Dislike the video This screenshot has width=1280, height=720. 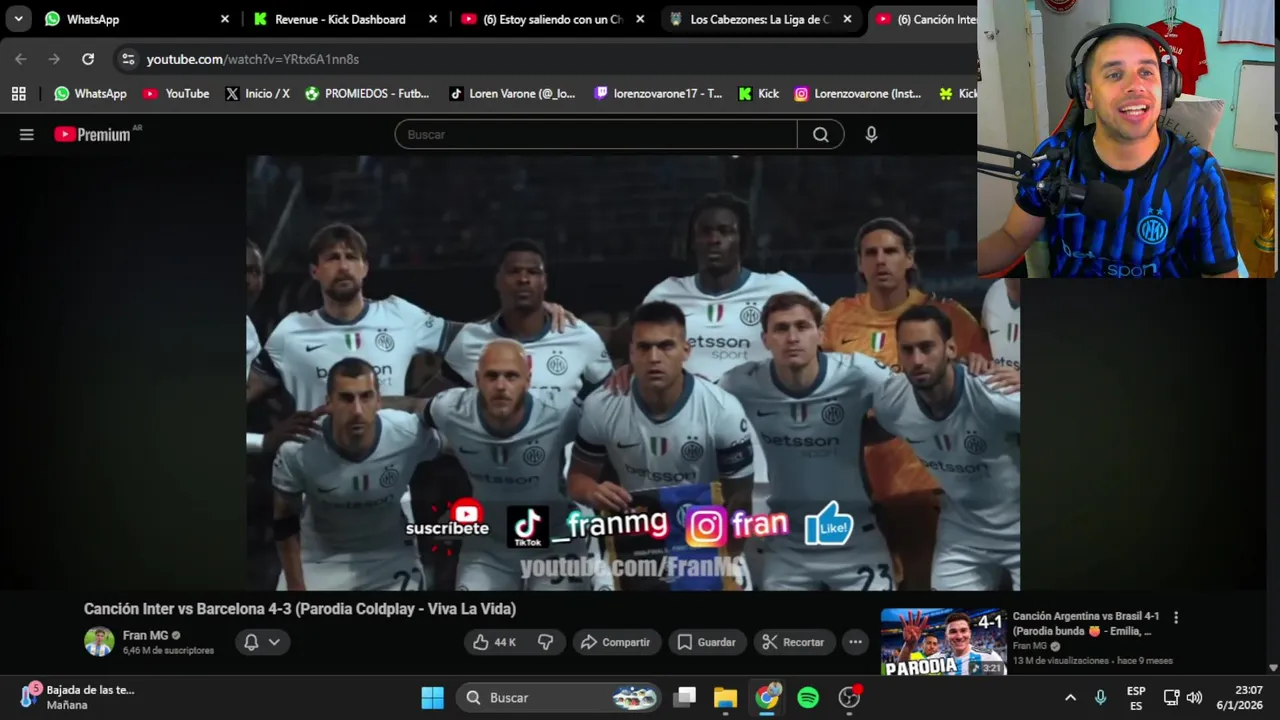[x=545, y=642]
